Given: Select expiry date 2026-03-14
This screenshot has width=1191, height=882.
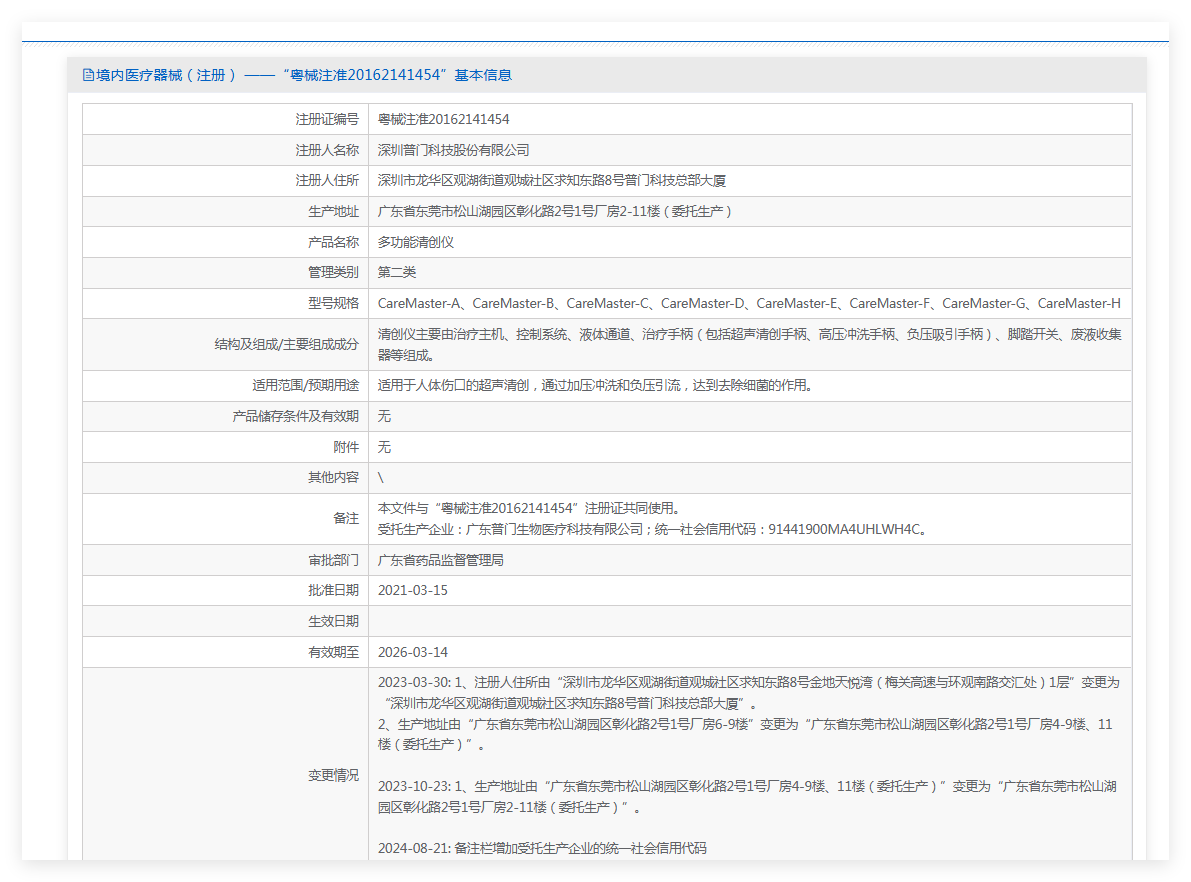Looking at the screenshot, I should tap(412, 652).
